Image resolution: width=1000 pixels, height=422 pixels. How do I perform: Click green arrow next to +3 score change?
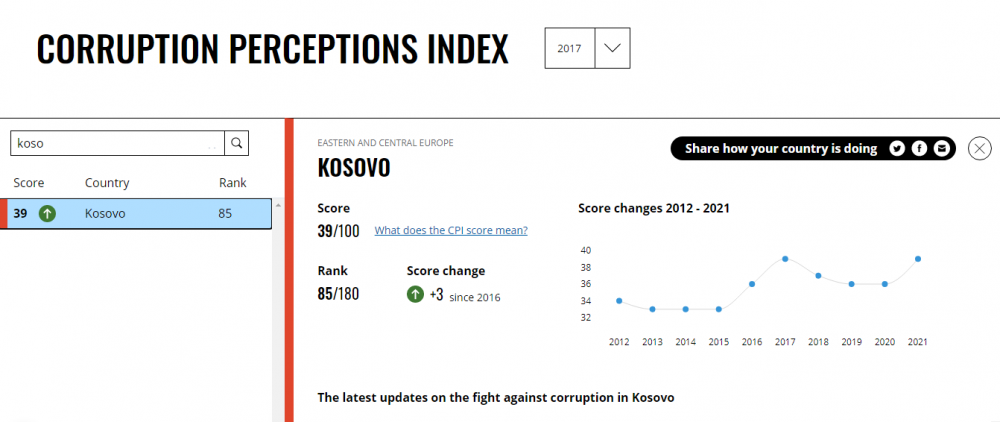click(x=415, y=294)
